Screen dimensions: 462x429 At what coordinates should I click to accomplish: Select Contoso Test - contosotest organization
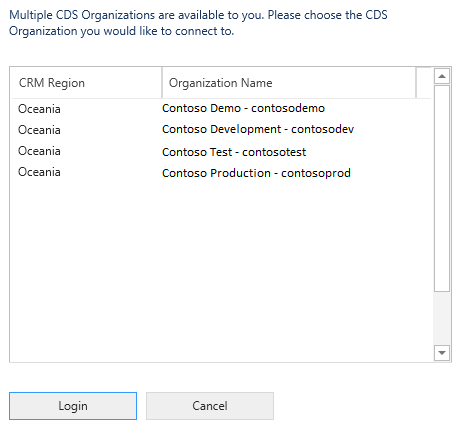coord(234,152)
